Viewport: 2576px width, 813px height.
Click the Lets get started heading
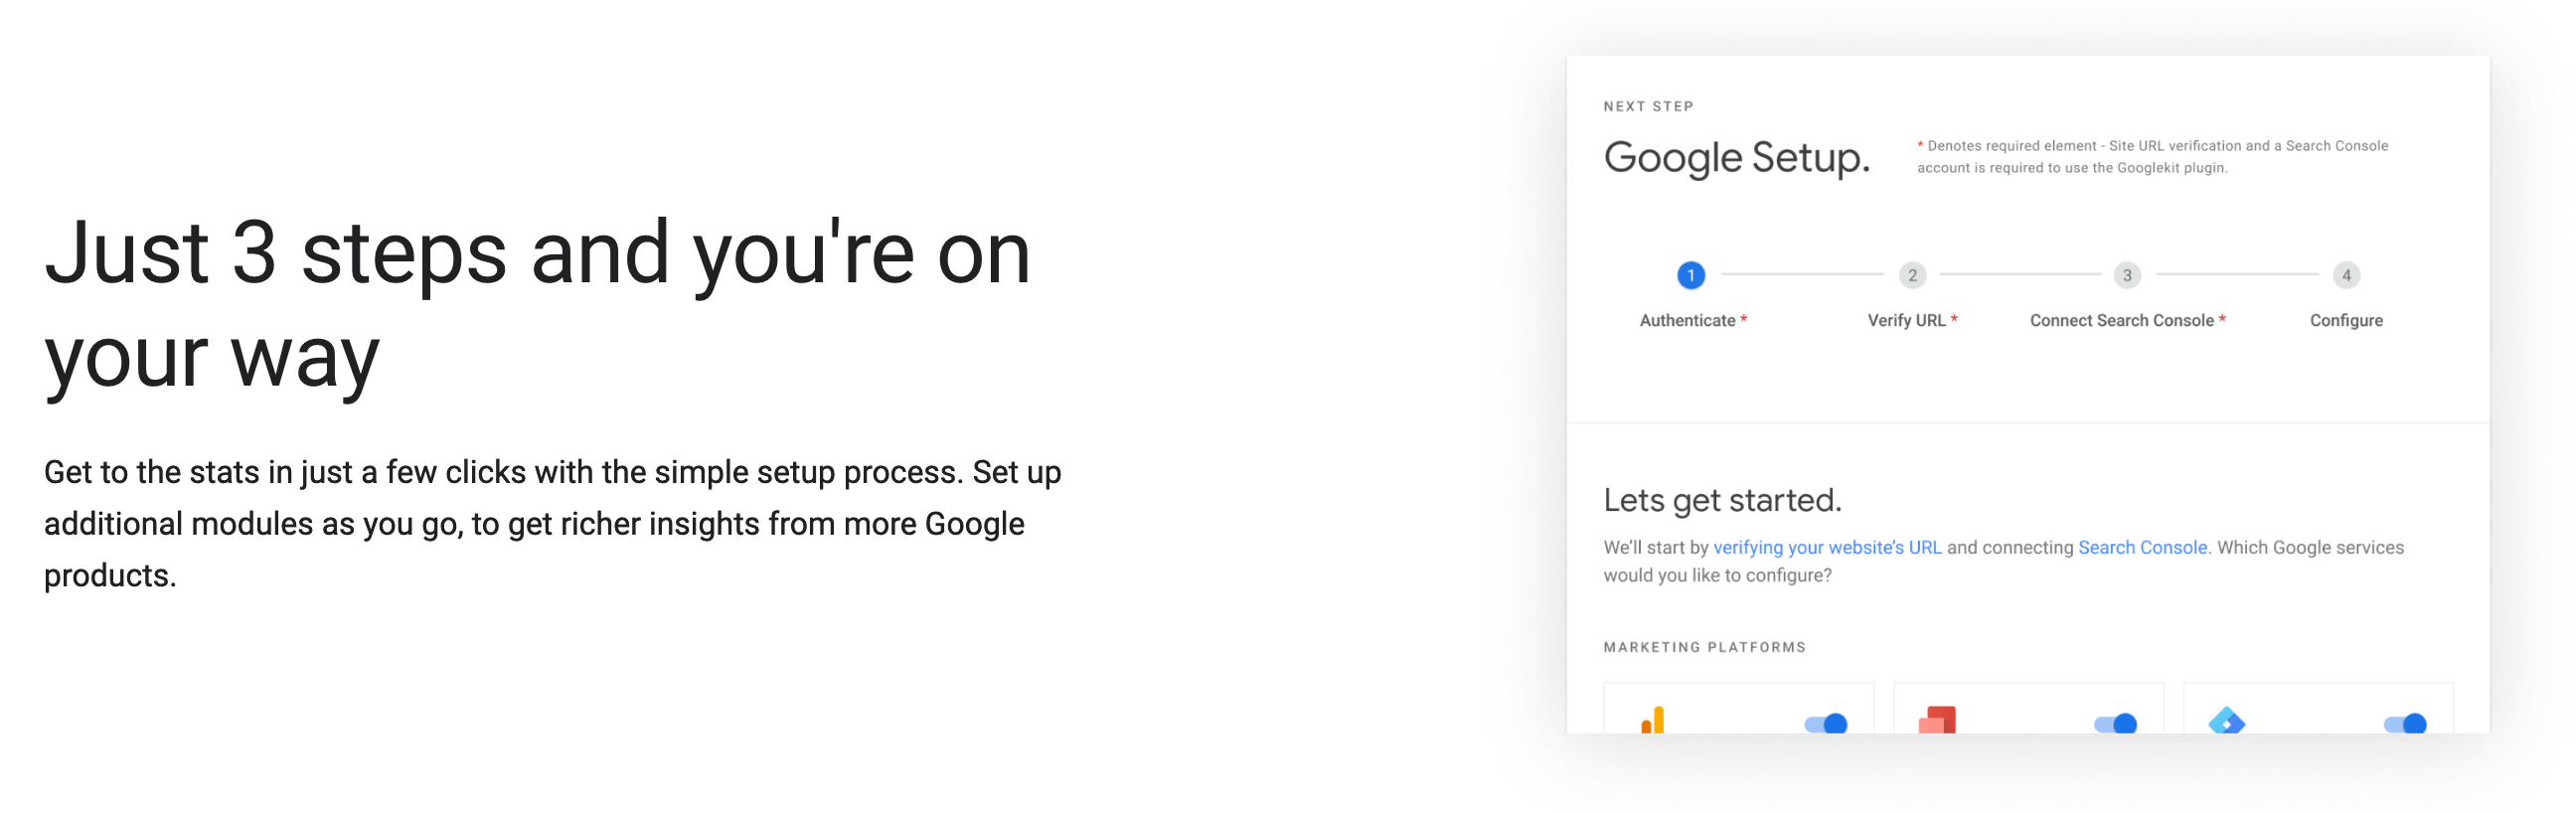tap(1722, 500)
